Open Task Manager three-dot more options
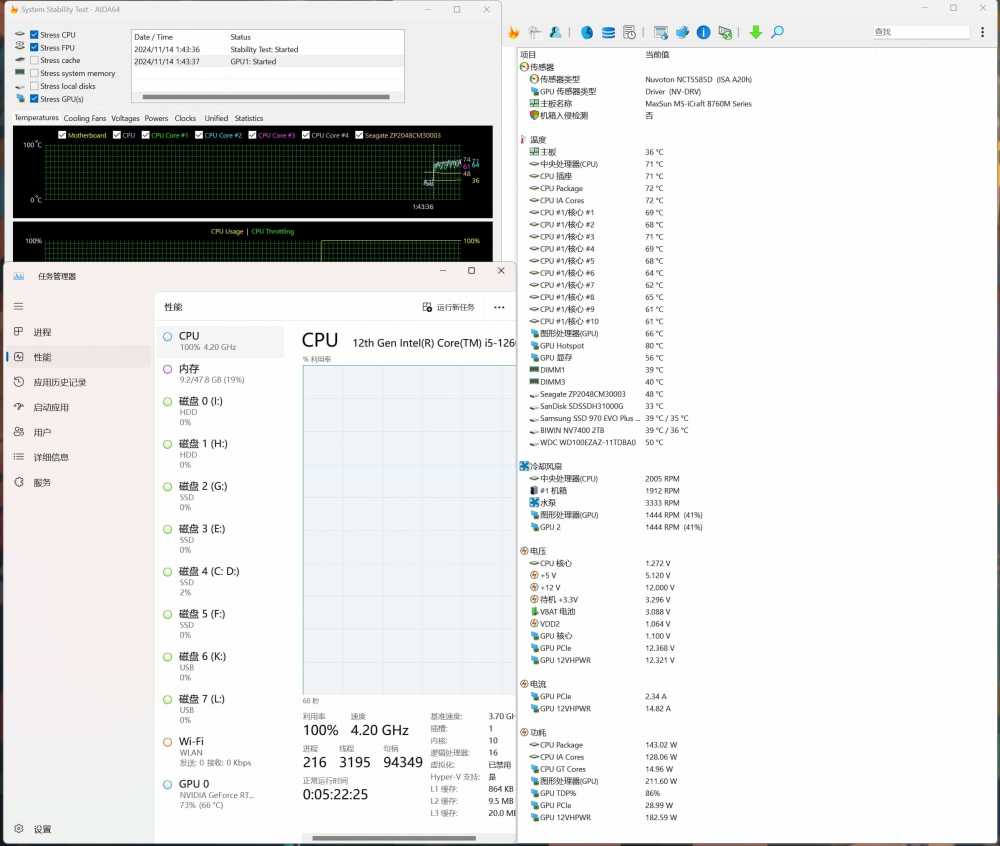Viewport: 1000px width, 846px height. tap(499, 307)
